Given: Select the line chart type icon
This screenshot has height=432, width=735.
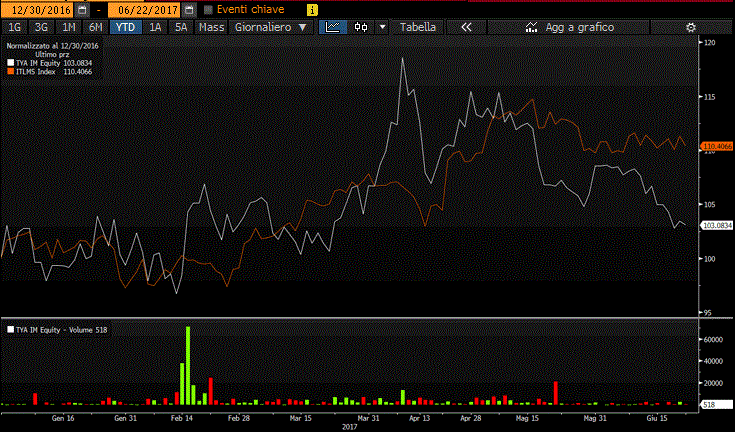Looking at the screenshot, I should (x=333, y=27).
